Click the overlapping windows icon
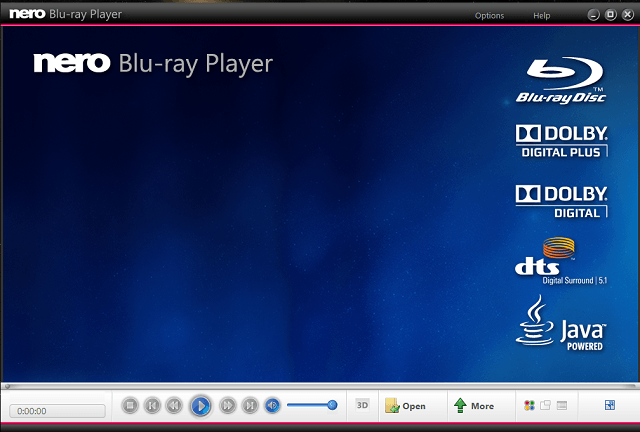The image size is (640, 432). [545, 405]
